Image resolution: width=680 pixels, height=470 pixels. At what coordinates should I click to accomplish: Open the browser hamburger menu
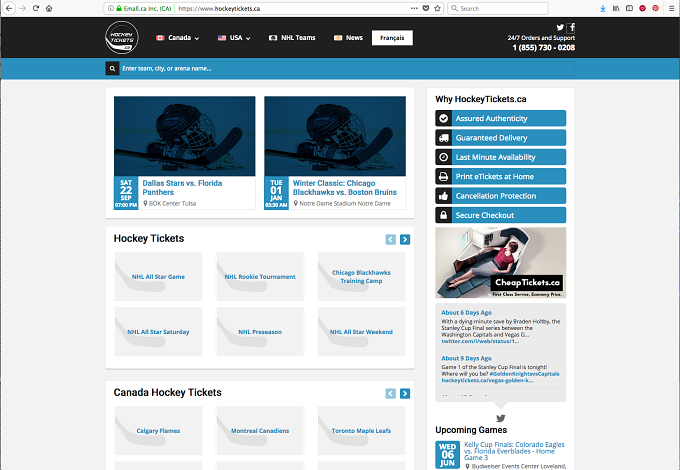coord(672,8)
